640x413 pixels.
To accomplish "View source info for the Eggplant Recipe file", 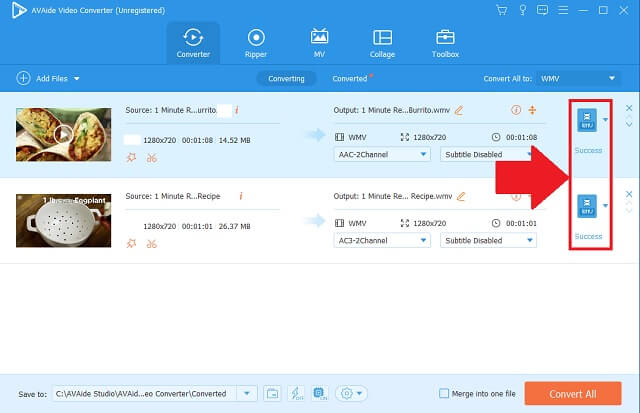I will (241, 196).
